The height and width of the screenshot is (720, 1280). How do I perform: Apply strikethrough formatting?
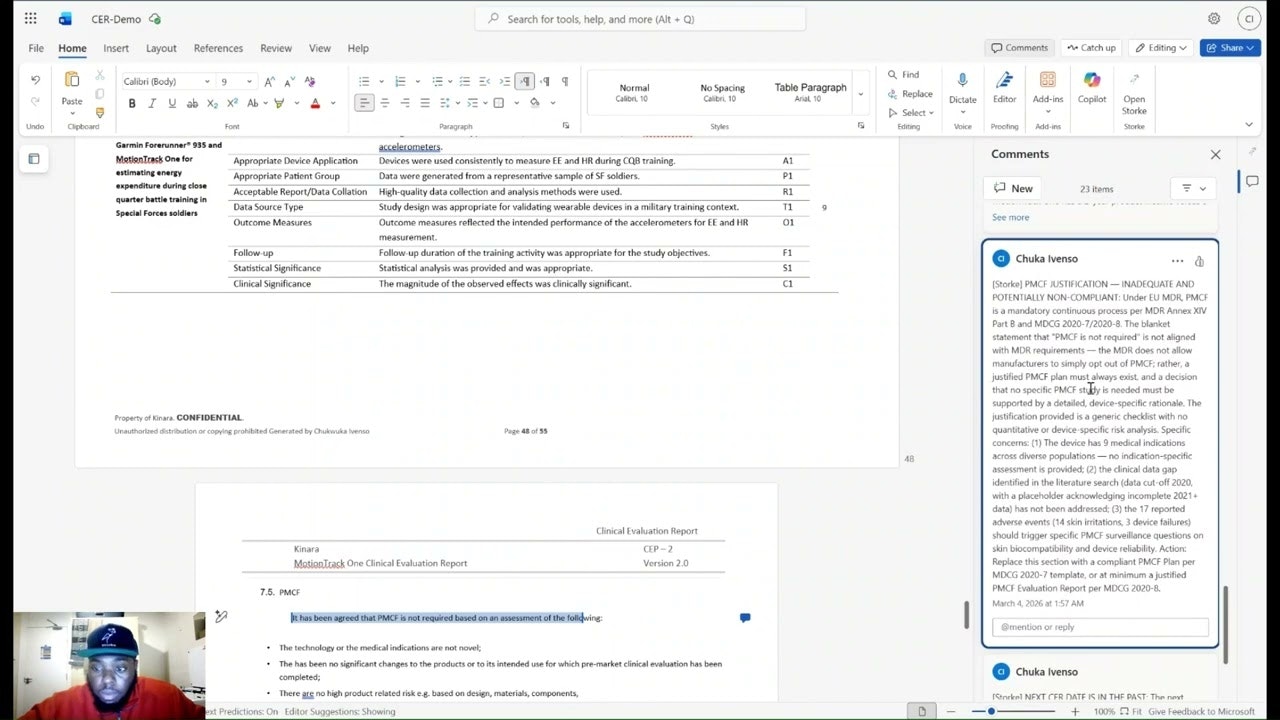[x=192, y=103]
